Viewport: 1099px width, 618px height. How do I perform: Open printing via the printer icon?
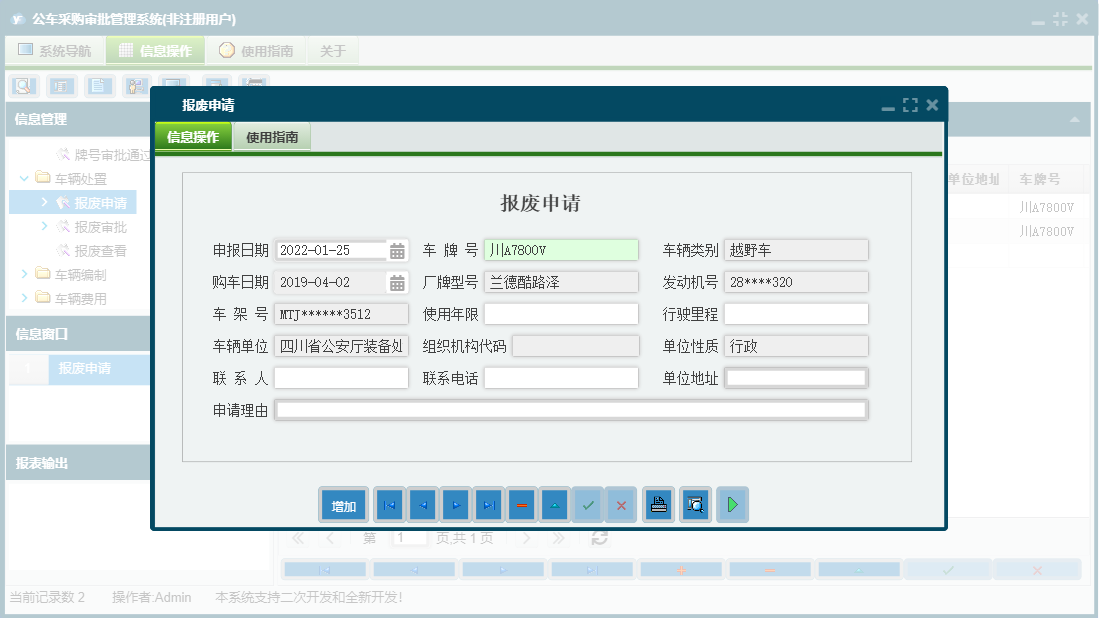(x=657, y=505)
